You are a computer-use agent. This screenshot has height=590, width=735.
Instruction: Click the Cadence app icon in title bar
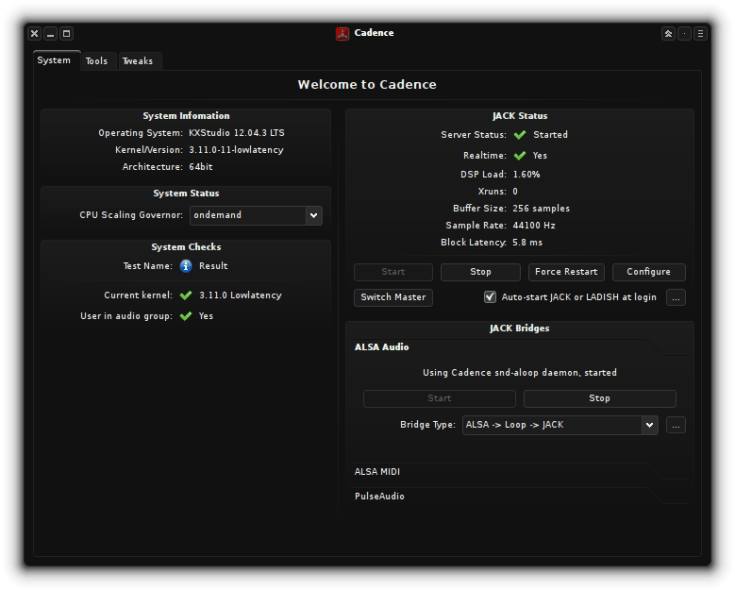(342, 33)
